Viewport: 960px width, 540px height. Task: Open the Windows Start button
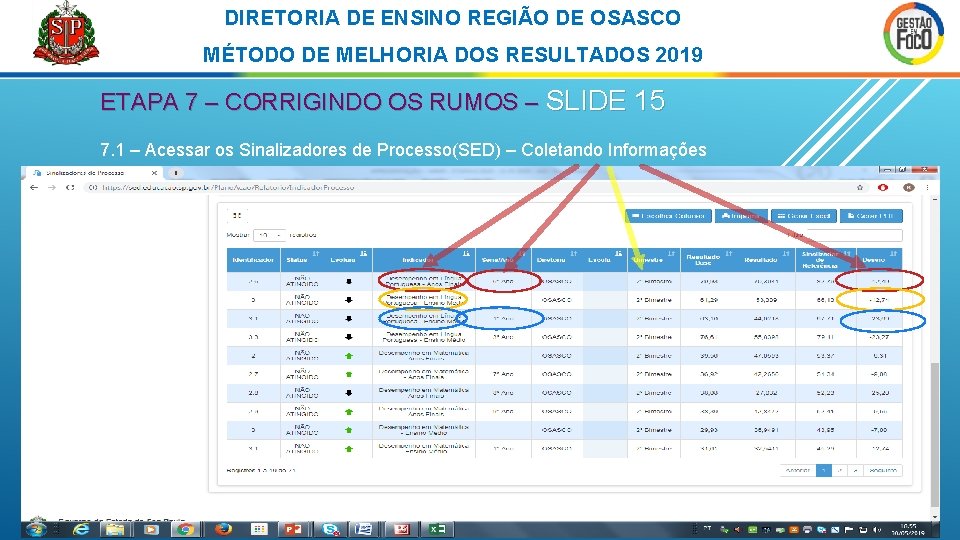[36, 529]
